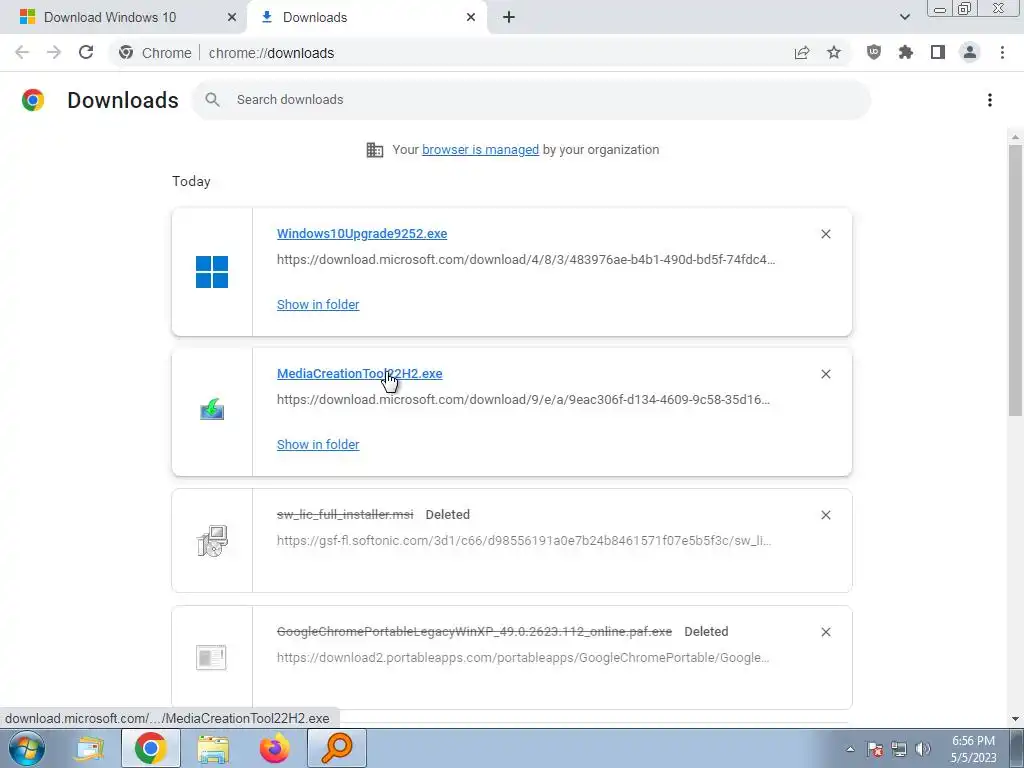
Task: Click MediaCreationTool22H2.exe file icon
Action: click(212, 410)
